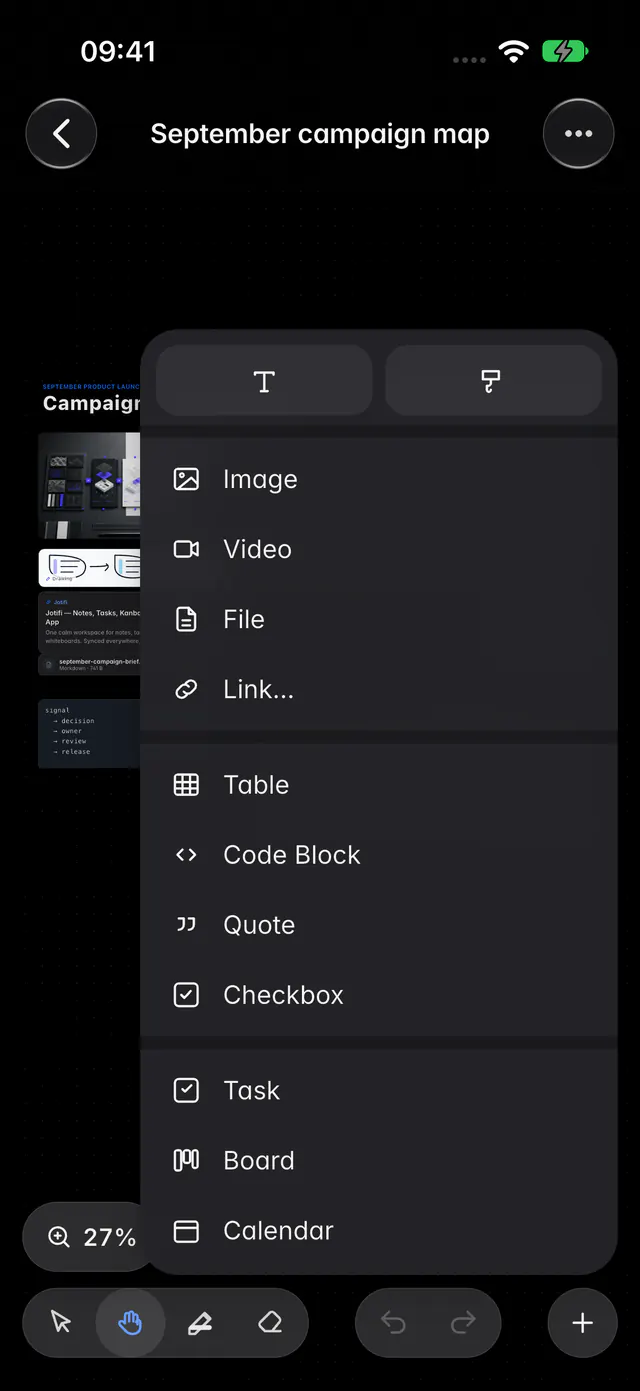The height and width of the screenshot is (1391, 640).
Task: Insert an Image from the menu
Action: (378, 479)
